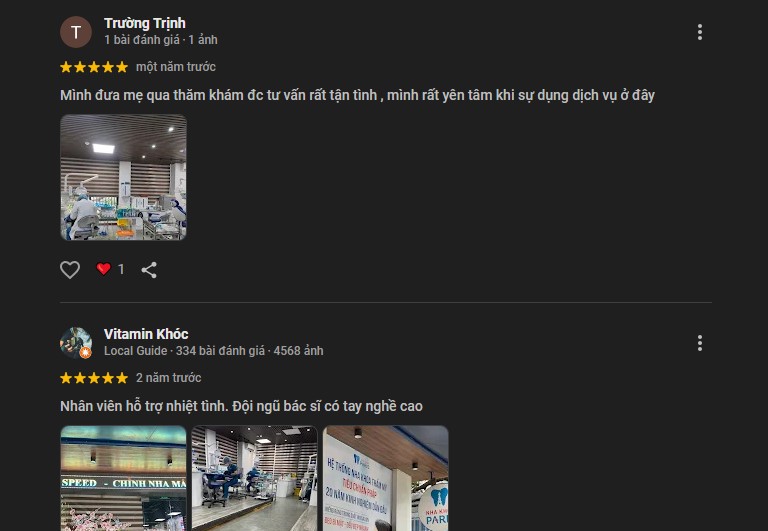Open Vitamin Khóc's profile picture
Viewport: 768px width, 531px height.
(76, 343)
